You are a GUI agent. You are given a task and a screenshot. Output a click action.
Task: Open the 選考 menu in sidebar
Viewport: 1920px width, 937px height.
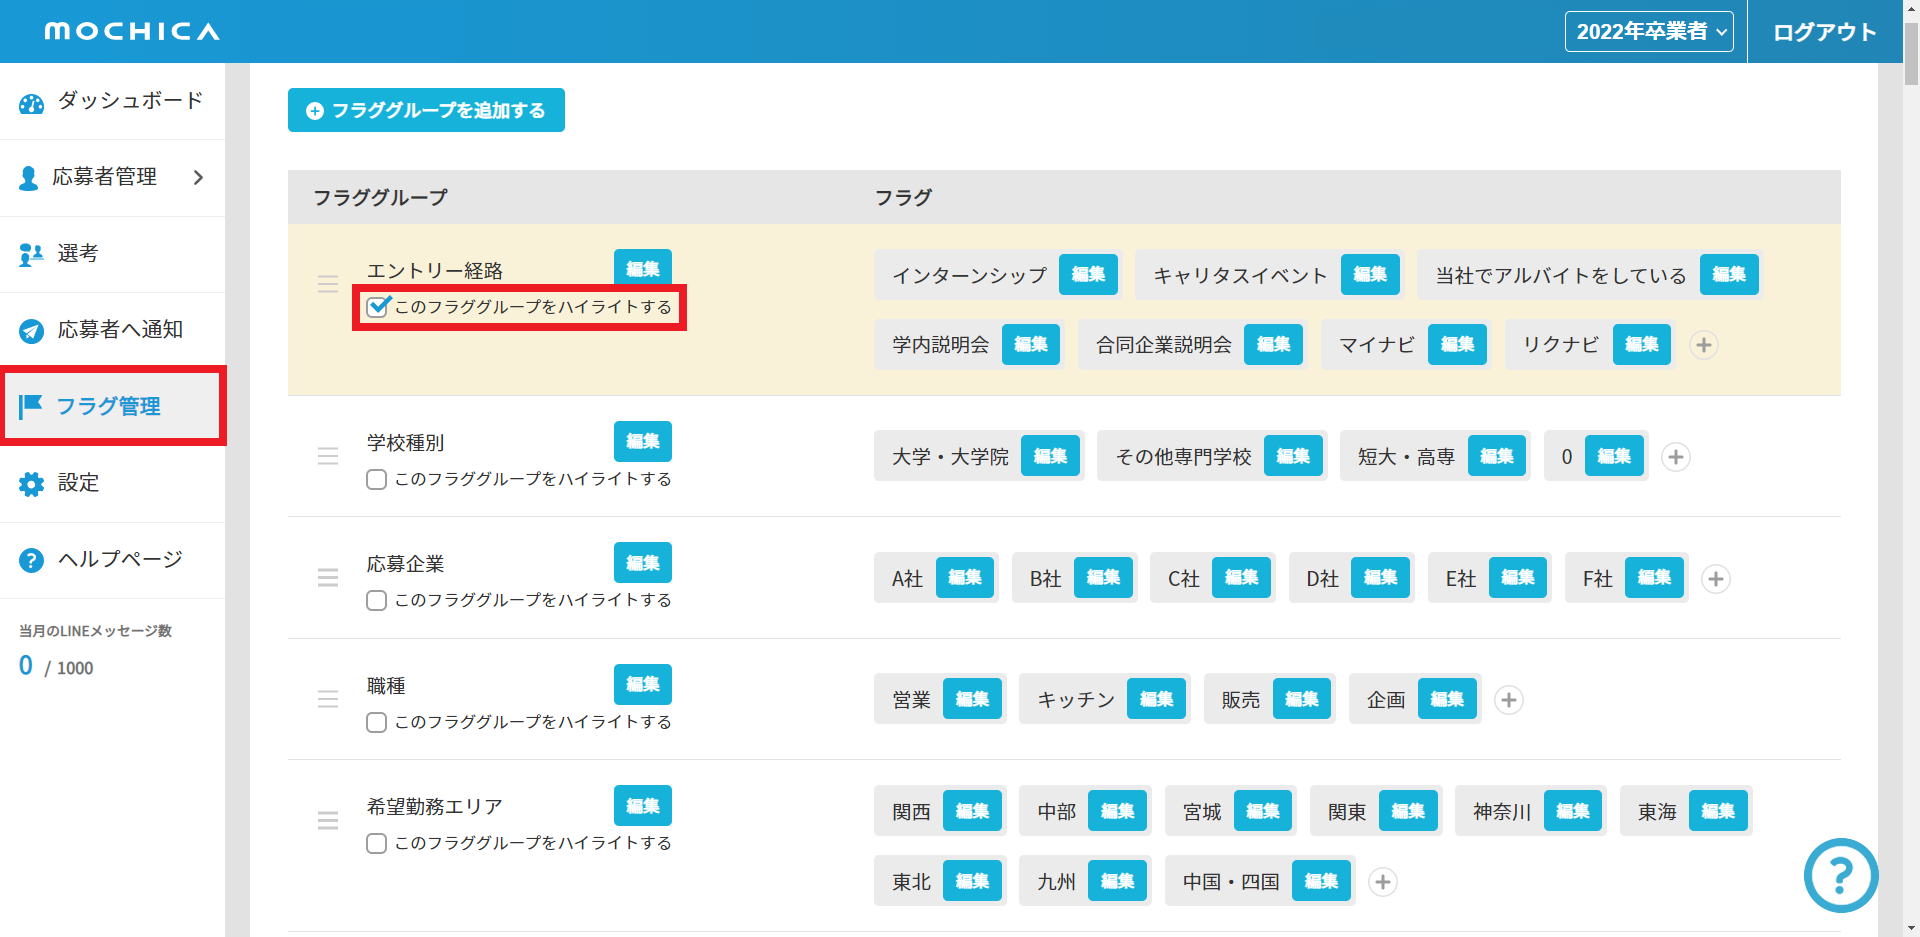(x=78, y=254)
